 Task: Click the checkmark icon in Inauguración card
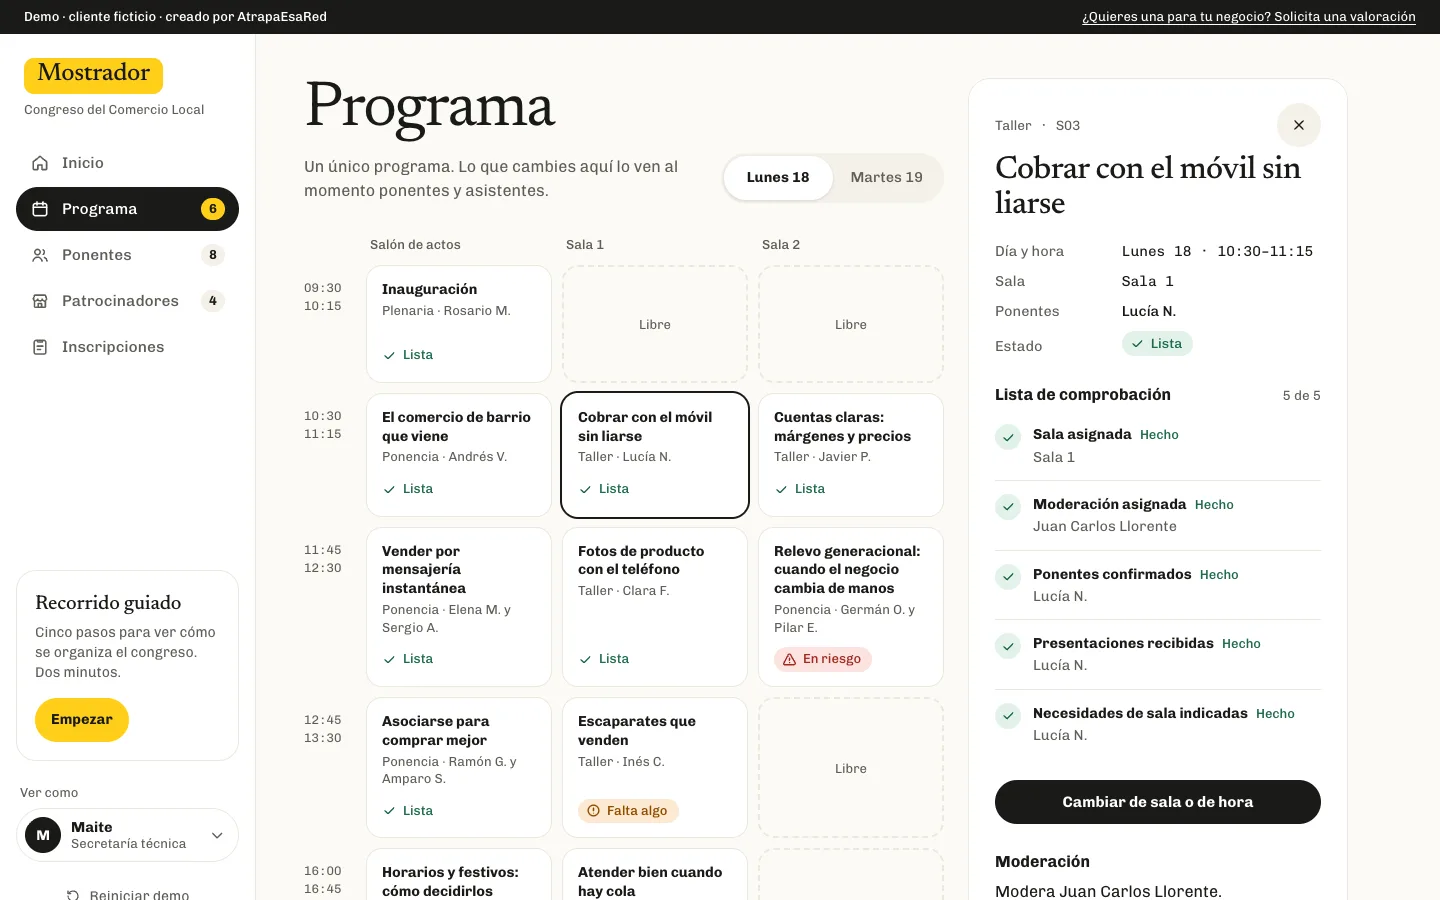point(389,355)
